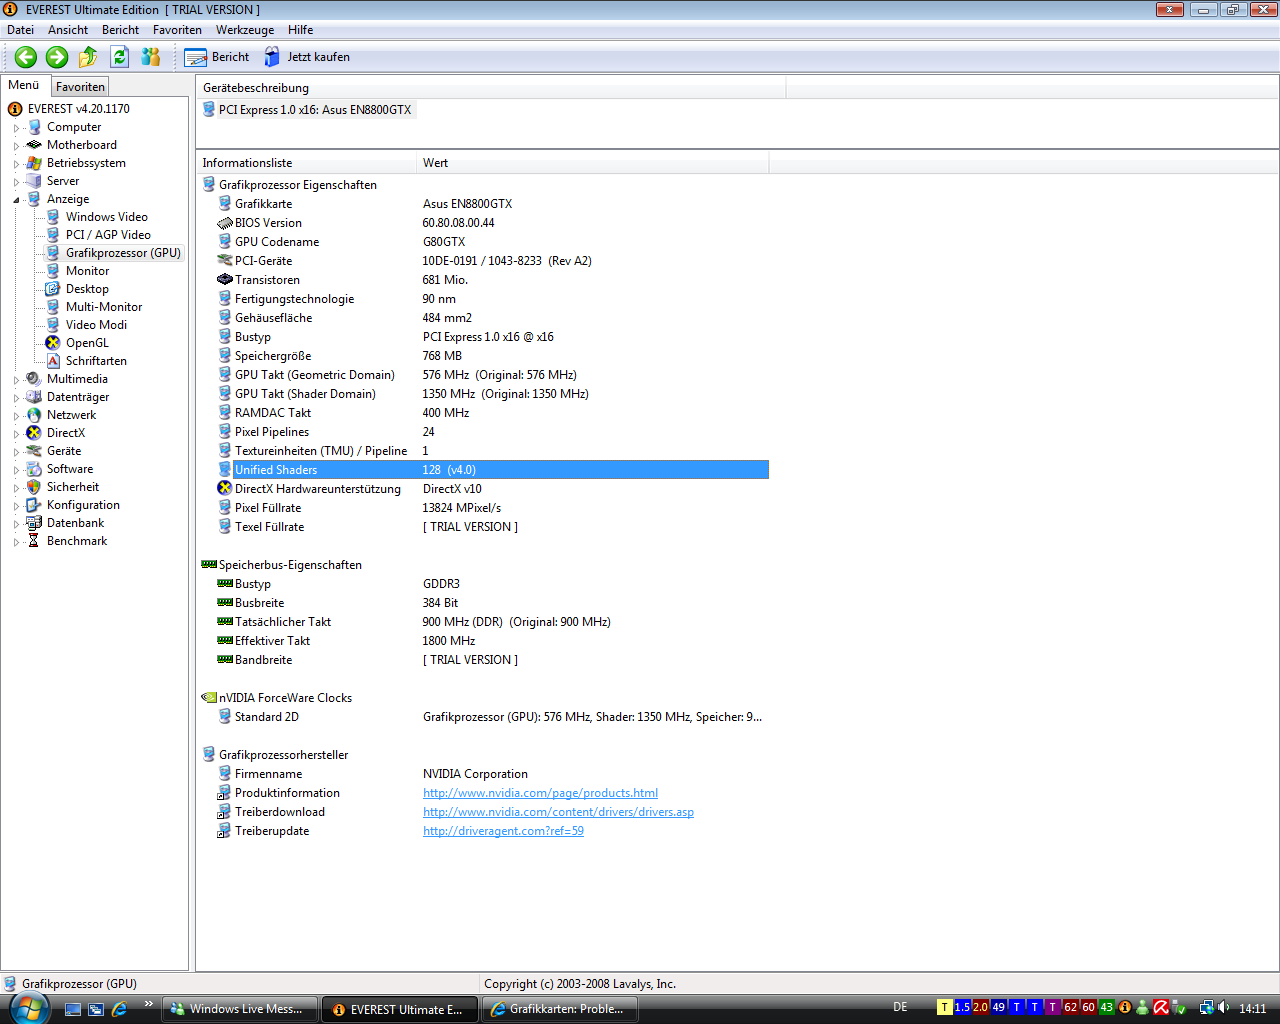The width and height of the screenshot is (1280, 1024).
Task: Click the OpenGL icon in the tree
Action: pos(53,343)
